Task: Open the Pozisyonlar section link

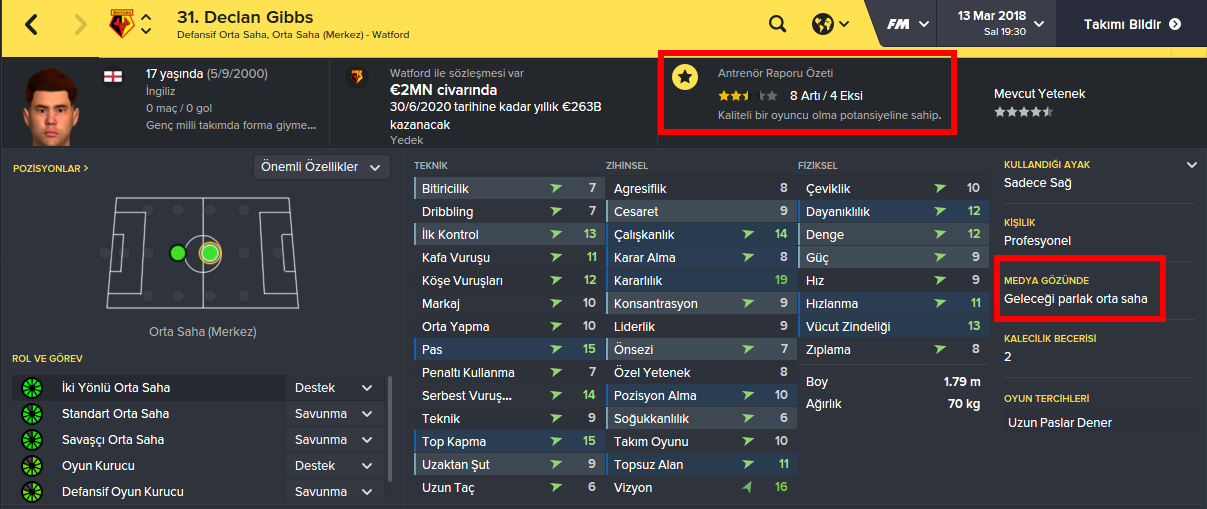Action: 50,169
